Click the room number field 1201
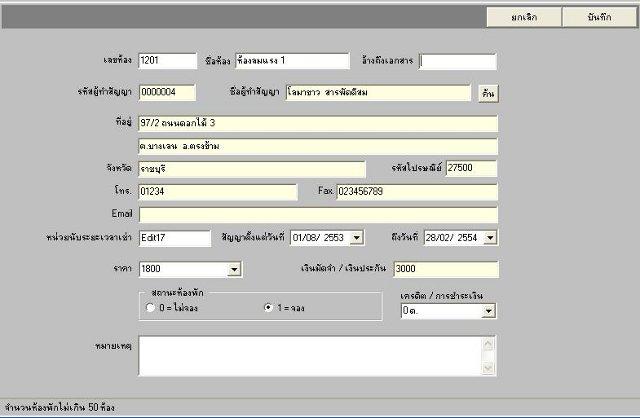640x418 pixels. pyautogui.click(x=167, y=61)
